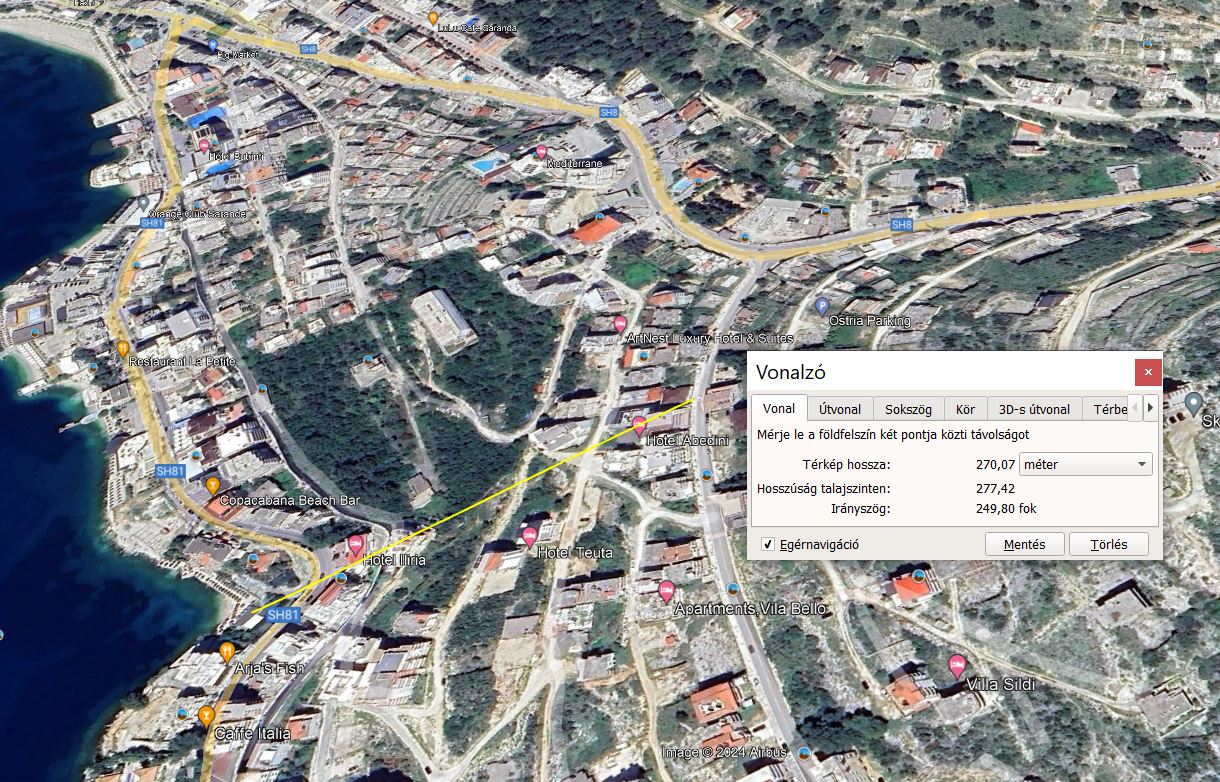Click the Ostria Parking marker icon
This screenshot has height=782, width=1220.
tap(823, 306)
